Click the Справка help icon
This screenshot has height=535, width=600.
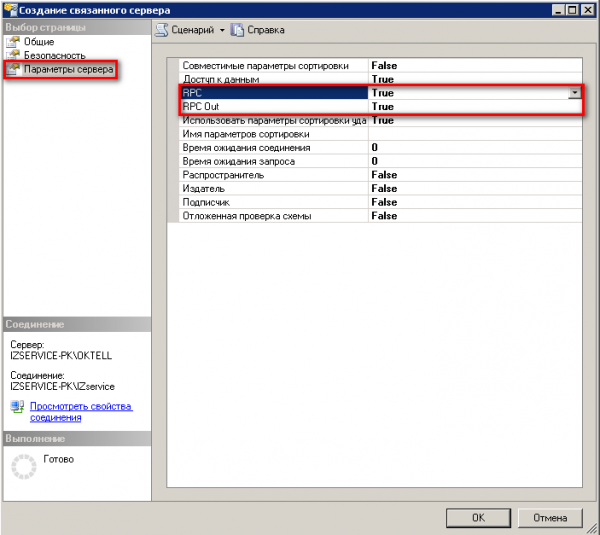(x=237, y=30)
